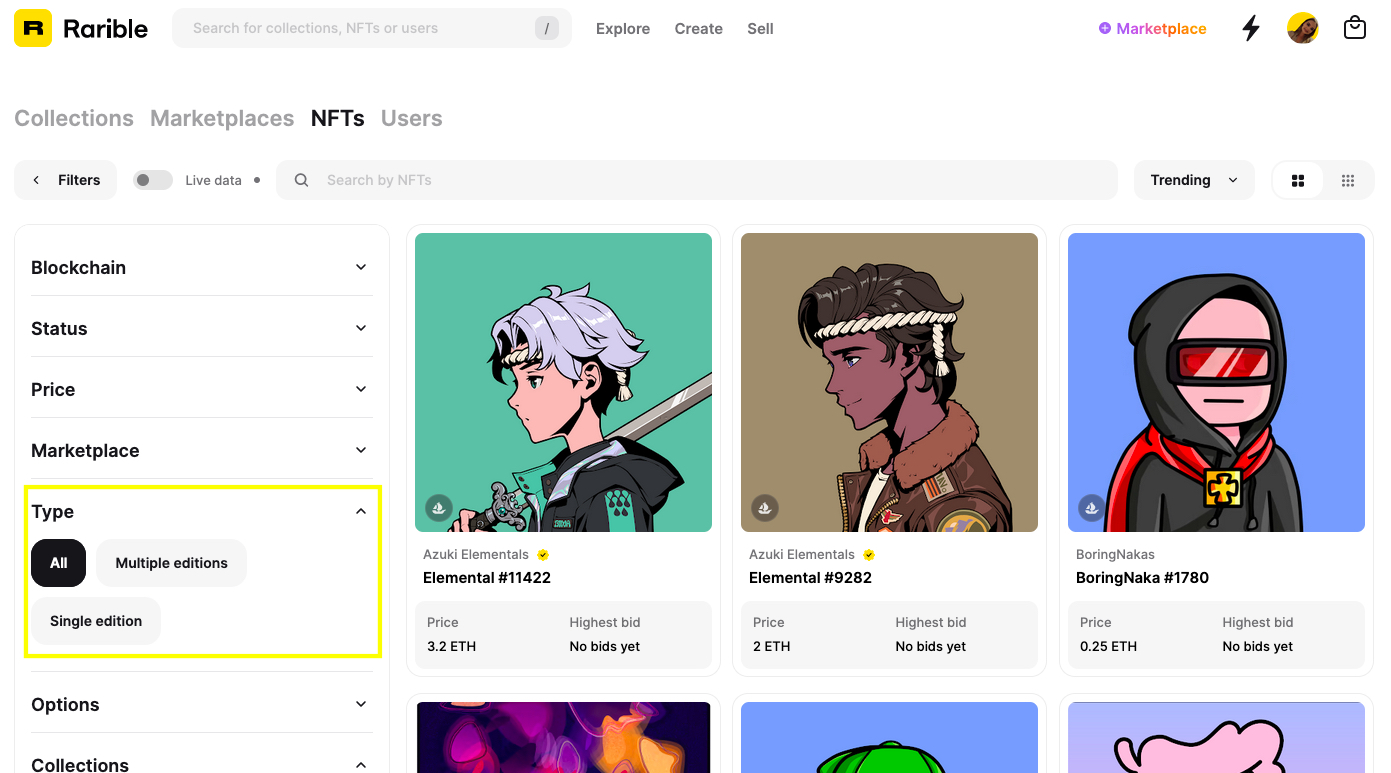
Task: Open Elemental #9282 title
Action: click(810, 578)
